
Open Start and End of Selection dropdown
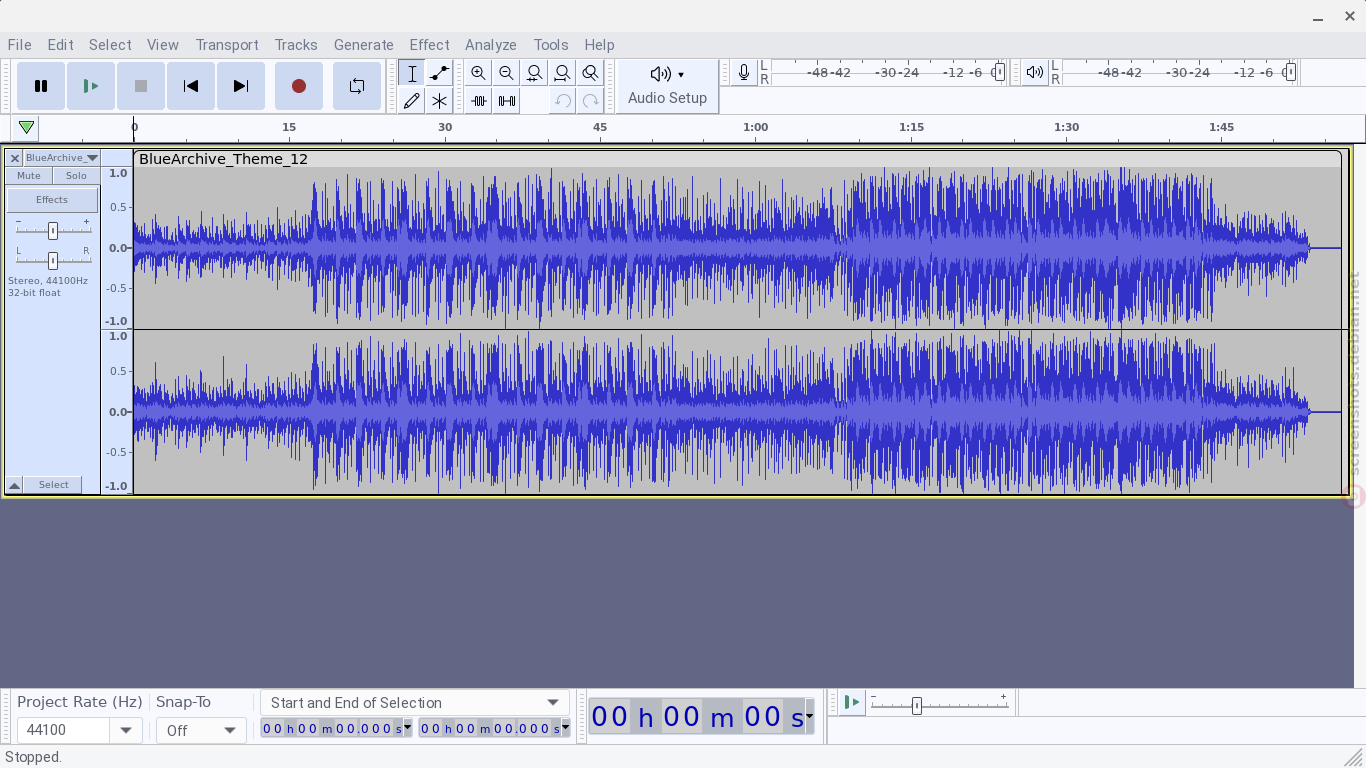tap(414, 703)
